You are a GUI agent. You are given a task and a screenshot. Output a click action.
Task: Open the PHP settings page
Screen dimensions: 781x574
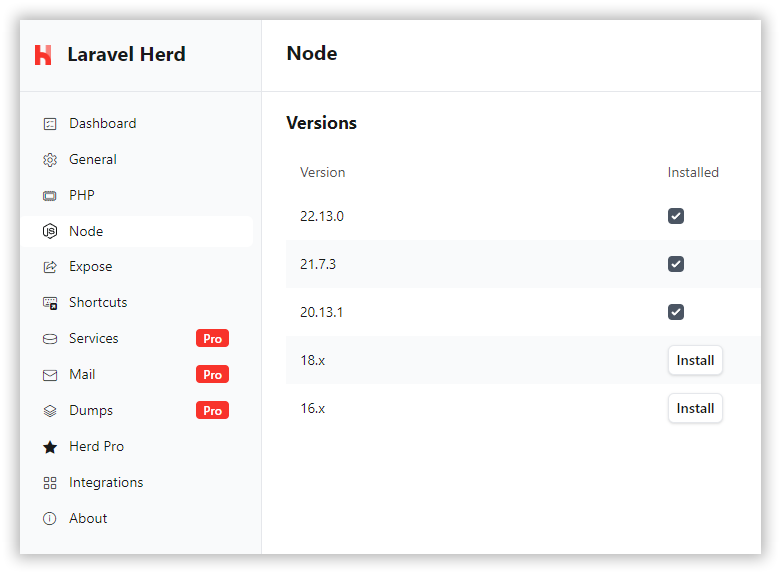tap(137, 195)
